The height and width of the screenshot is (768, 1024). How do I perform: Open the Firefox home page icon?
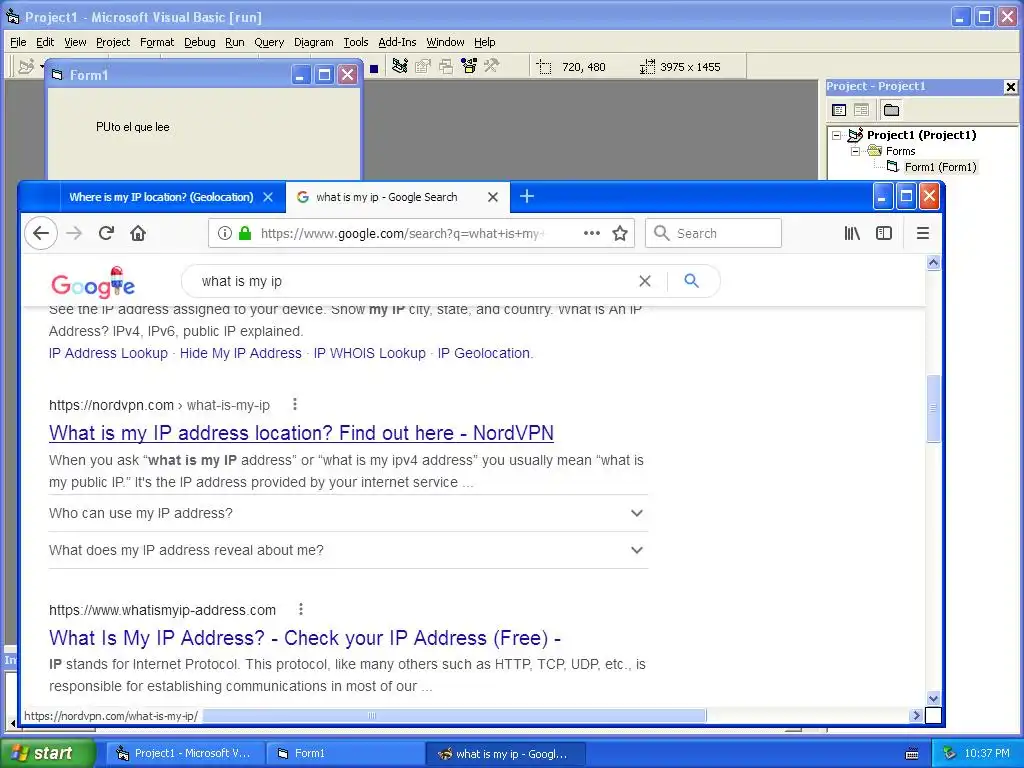coord(138,233)
